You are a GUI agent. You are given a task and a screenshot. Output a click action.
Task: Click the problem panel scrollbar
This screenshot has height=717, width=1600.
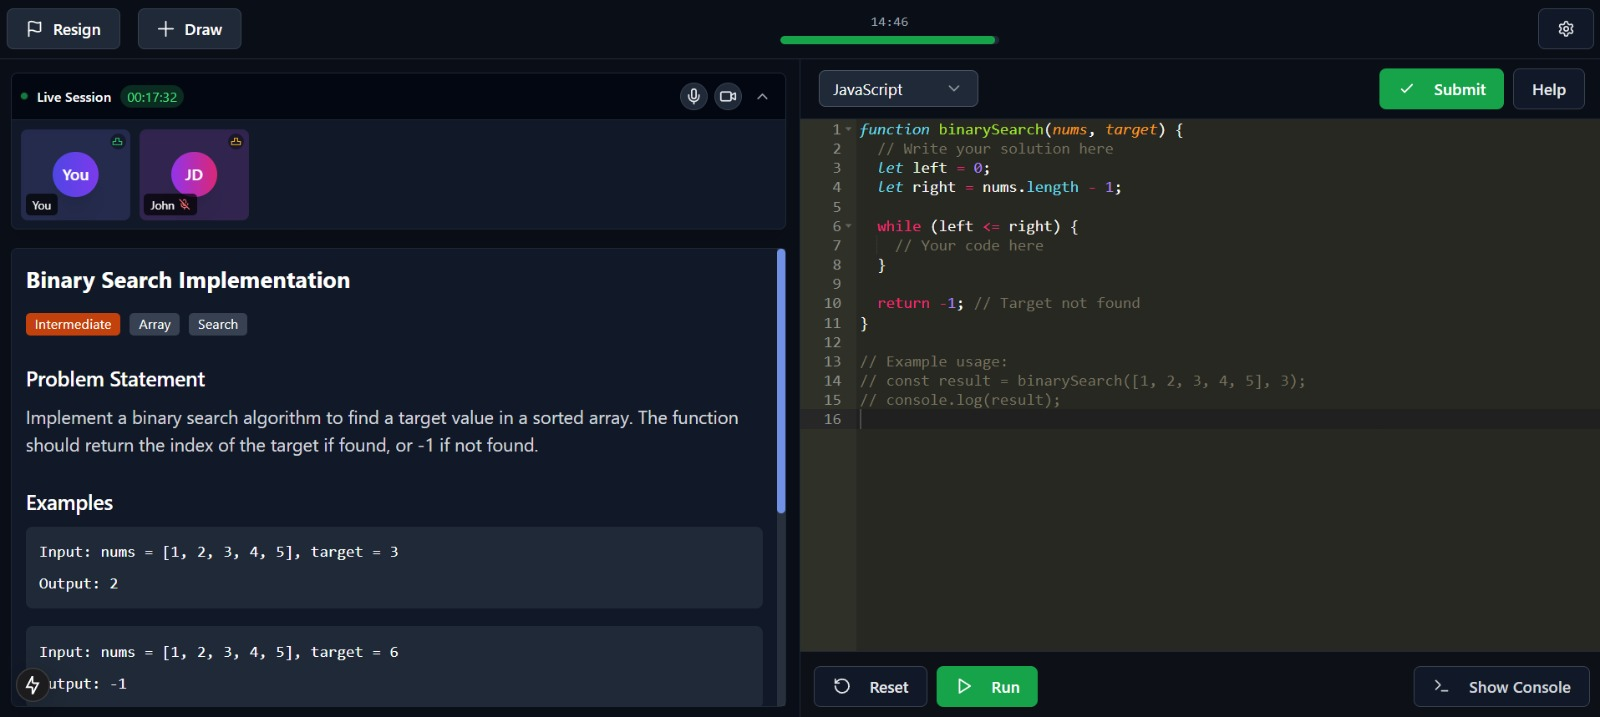(781, 381)
